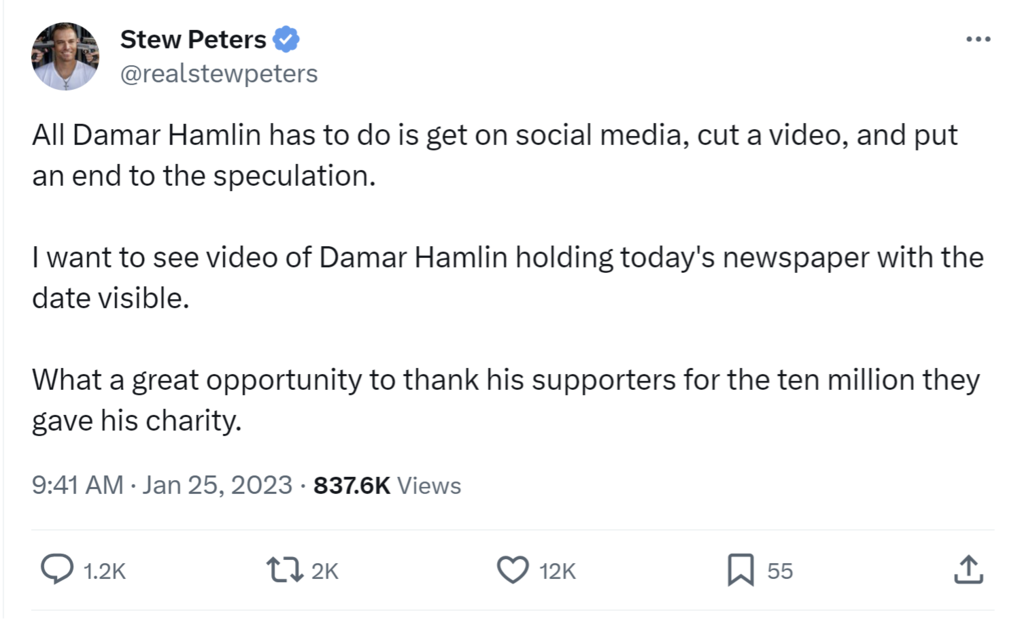This screenshot has width=1020, height=619.
Task: Open the three-dot more options menu
Action: coord(978,40)
